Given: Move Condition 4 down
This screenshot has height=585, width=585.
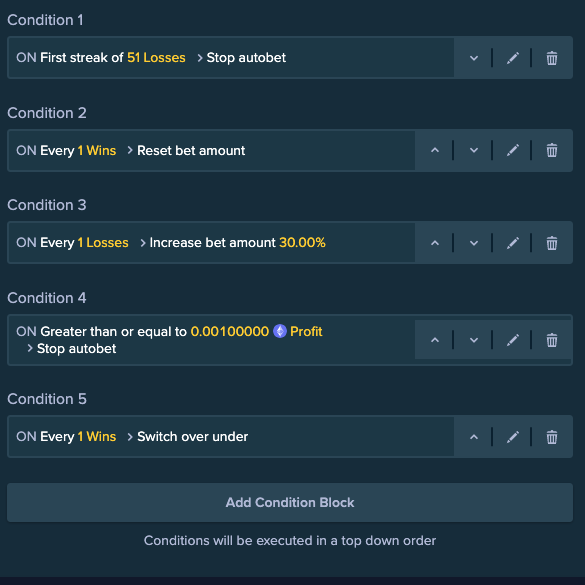Looking at the screenshot, I should pyautogui.click(x=474, y=340).
